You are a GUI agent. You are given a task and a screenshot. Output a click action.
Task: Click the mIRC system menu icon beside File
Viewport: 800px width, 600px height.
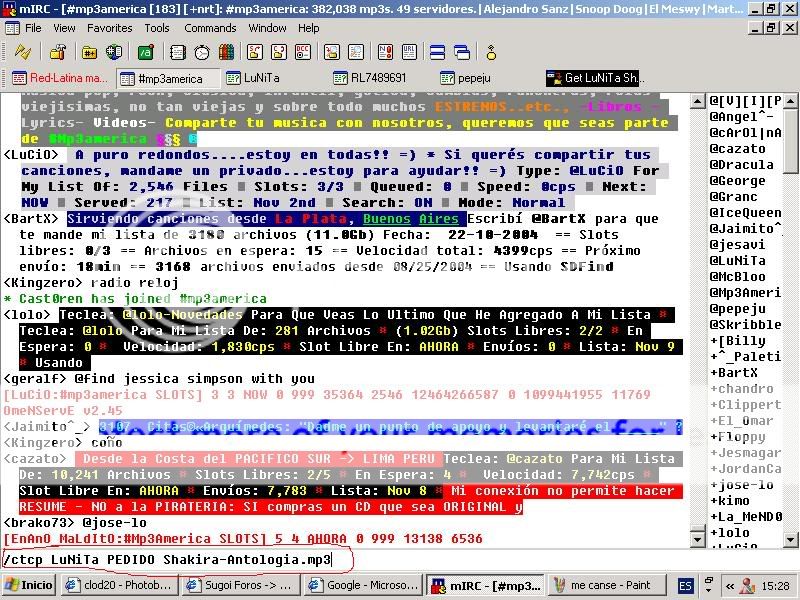(12, 28)
